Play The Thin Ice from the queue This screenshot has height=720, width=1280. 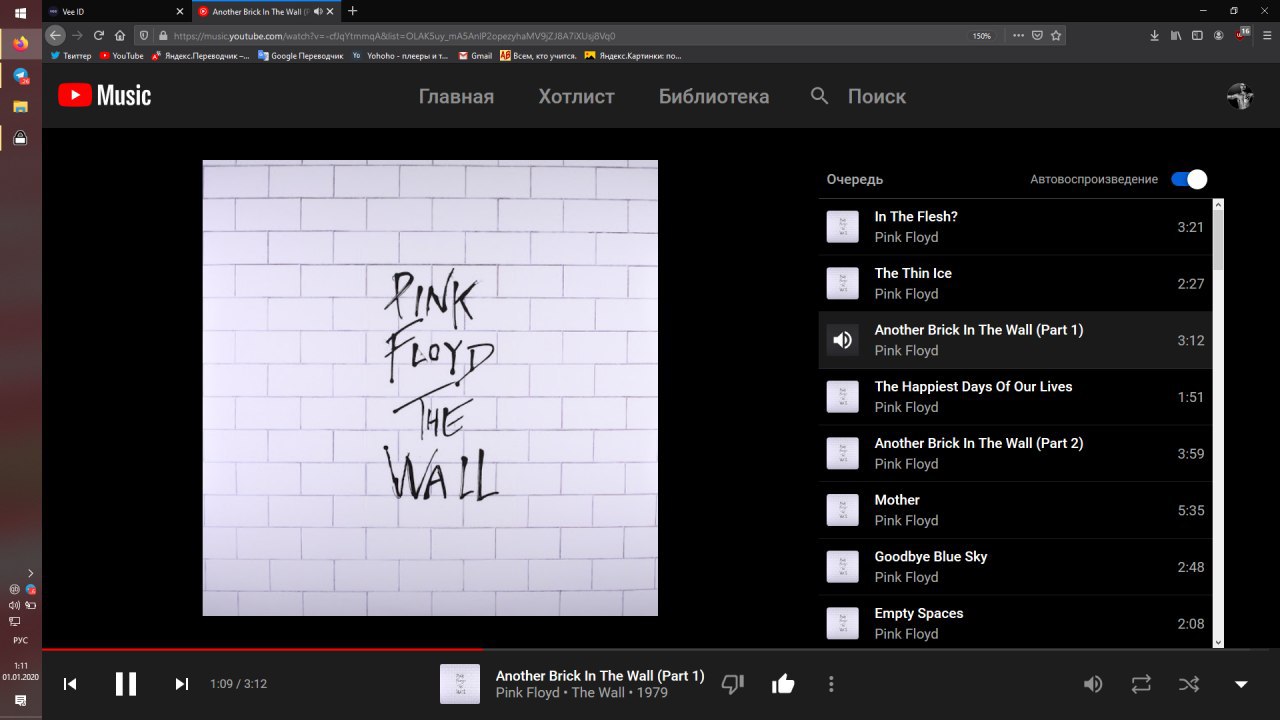[1015, 283]
